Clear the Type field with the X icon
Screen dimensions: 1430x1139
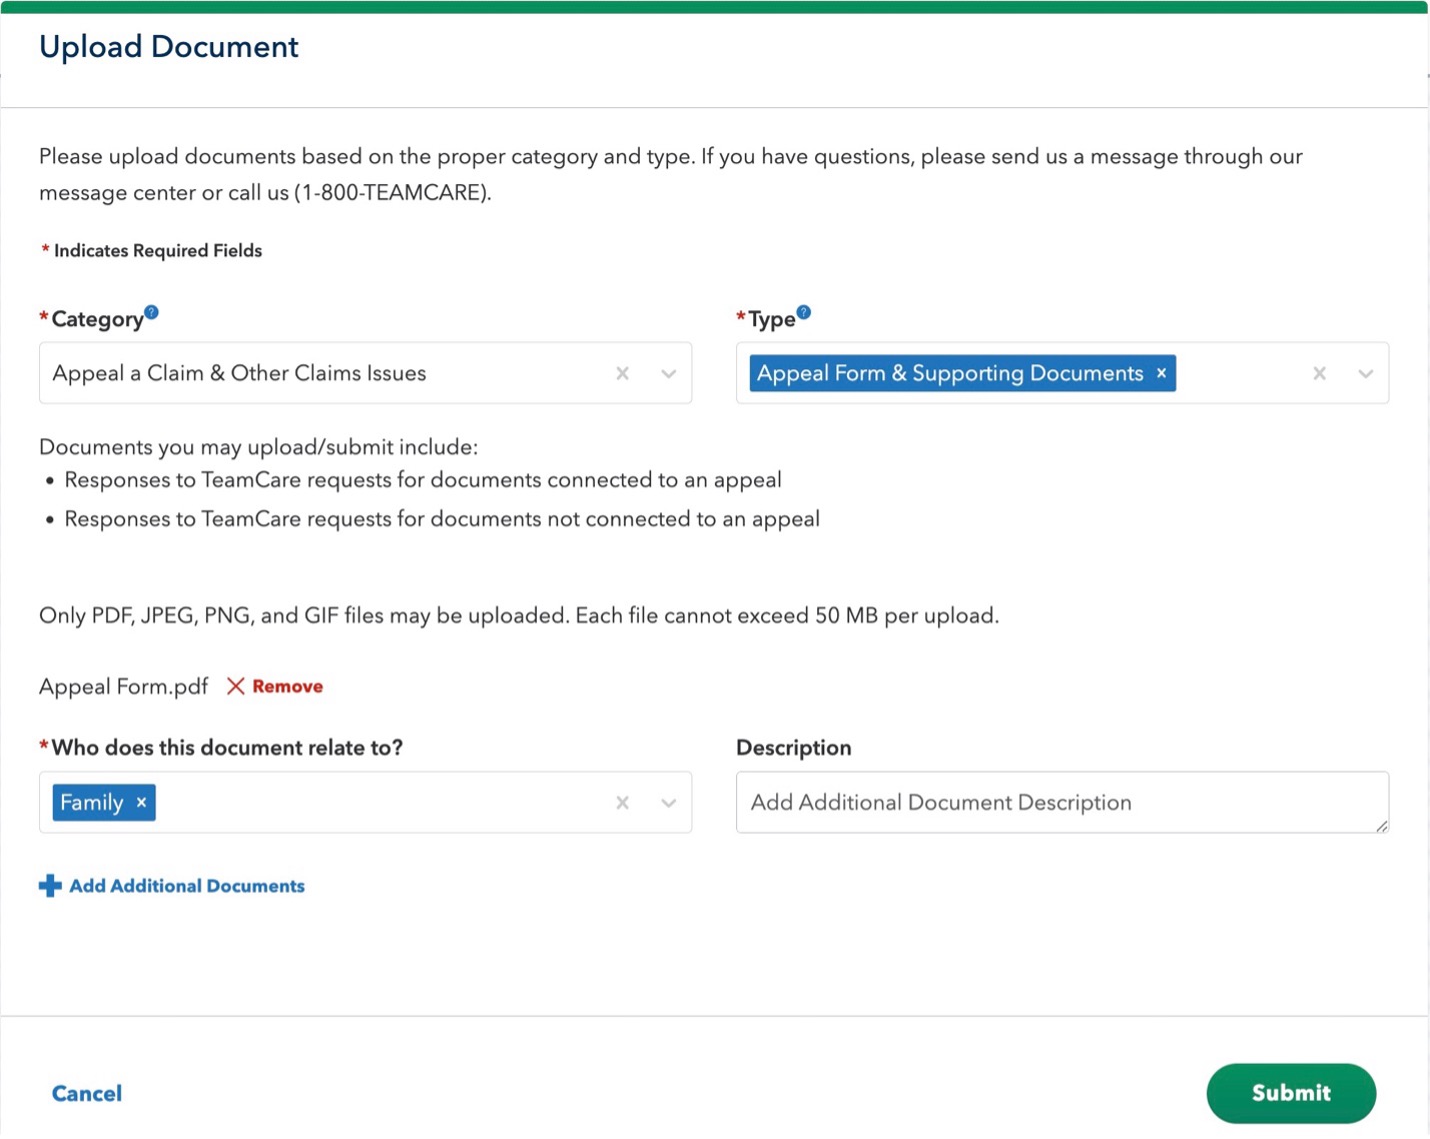(x=1319, y=373)
